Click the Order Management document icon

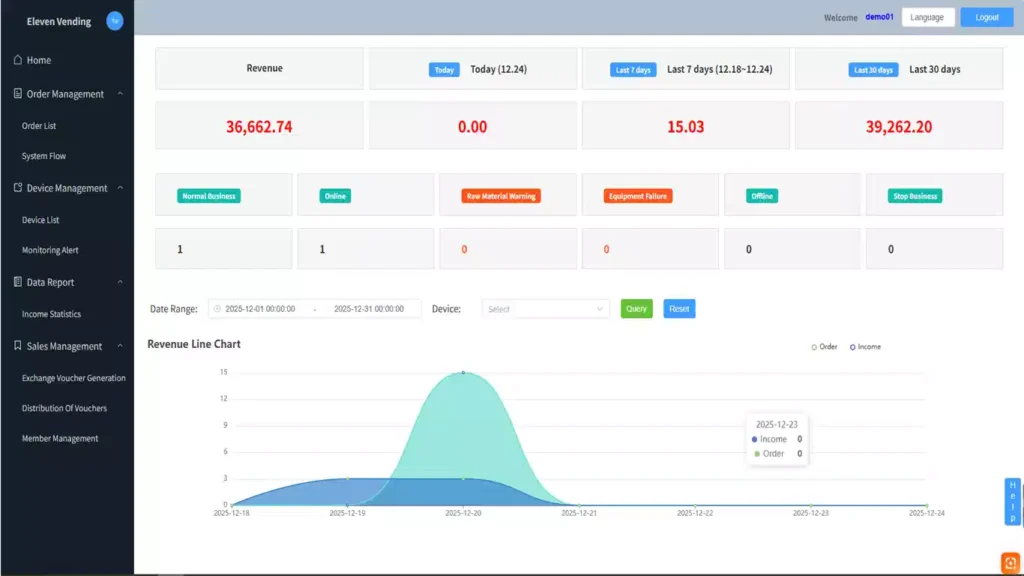[18, 94]
